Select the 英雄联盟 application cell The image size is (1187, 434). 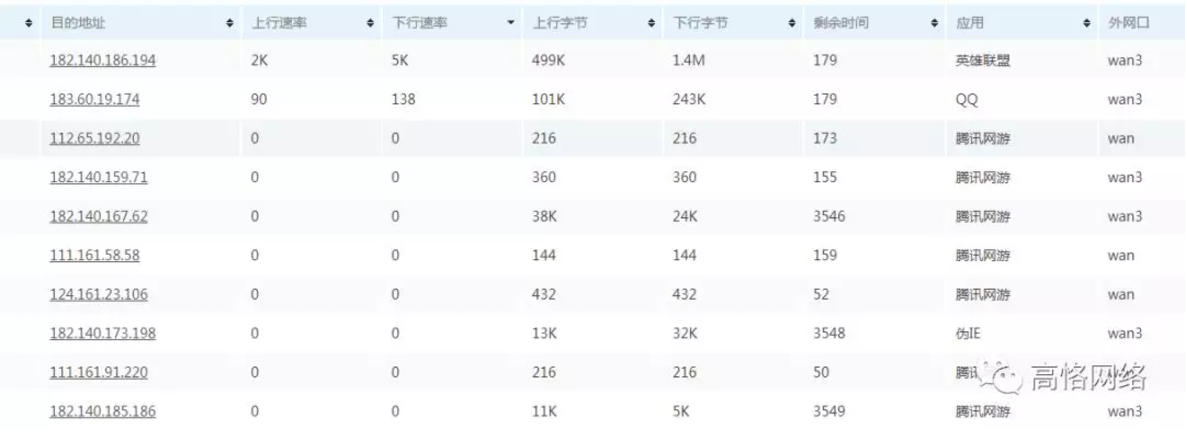click(983, 61)
